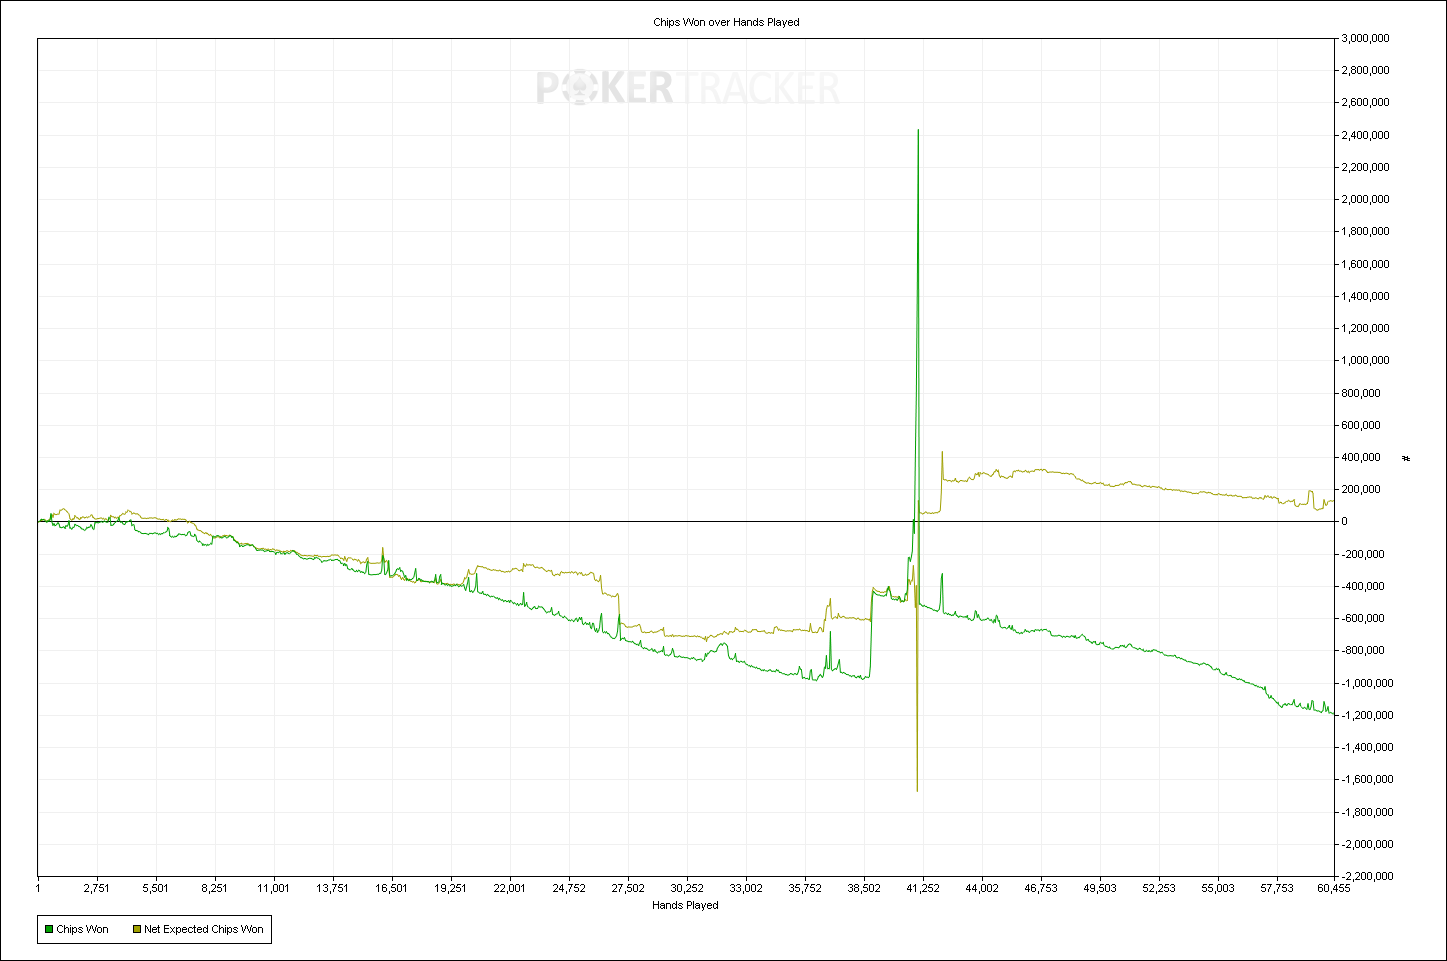Click the green Chips Won legend swatch
The image size is (1447, 961).
tap(48, 929)
